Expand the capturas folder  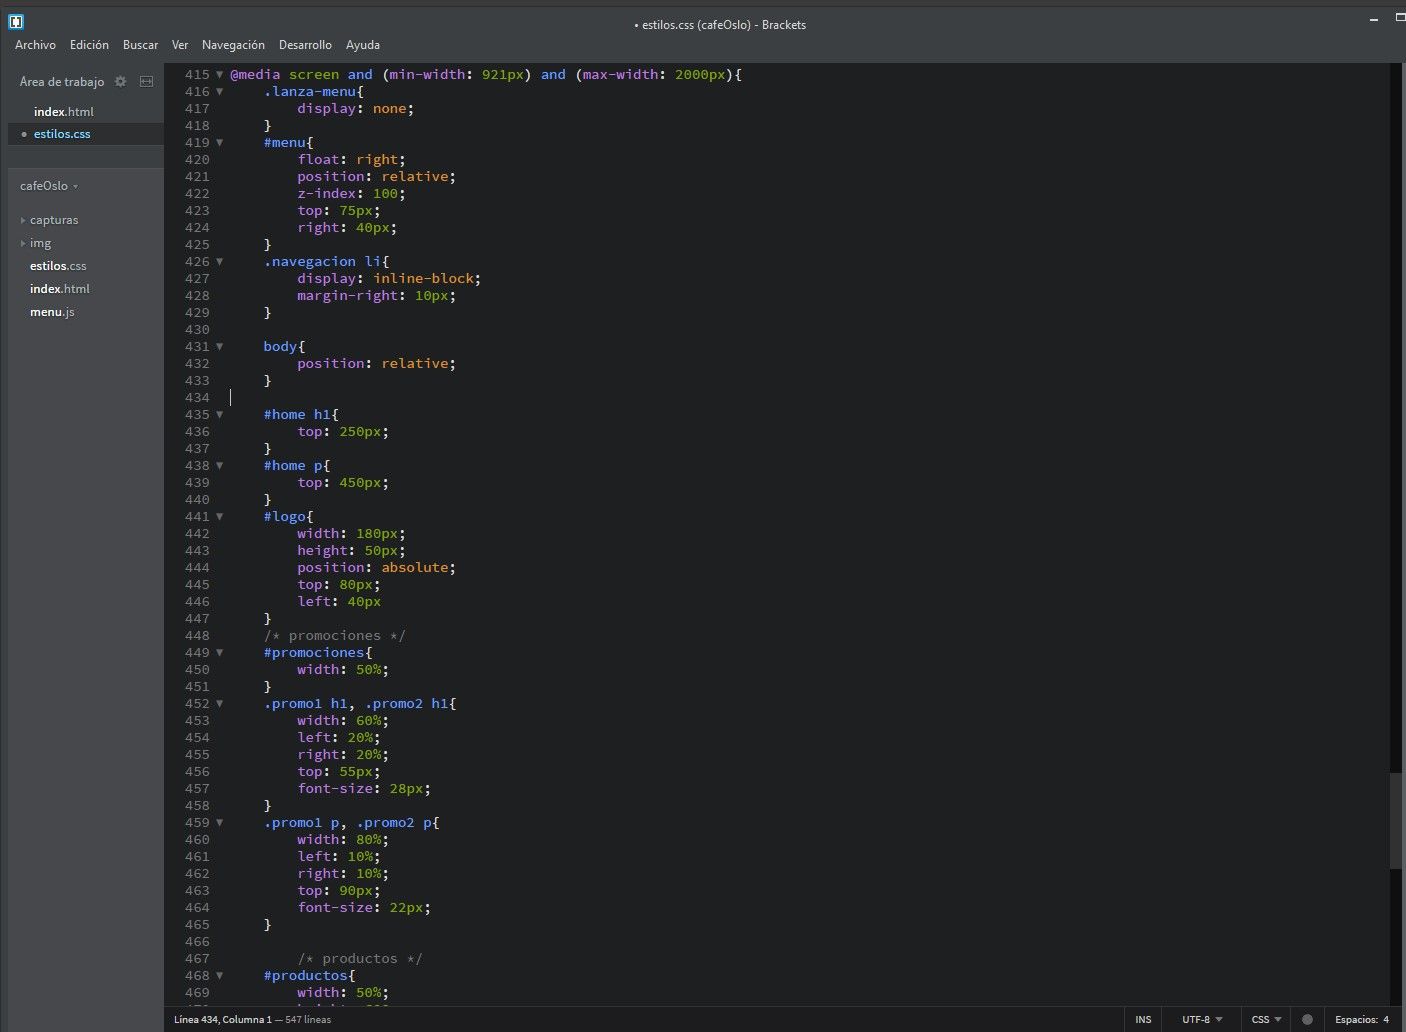54,220
